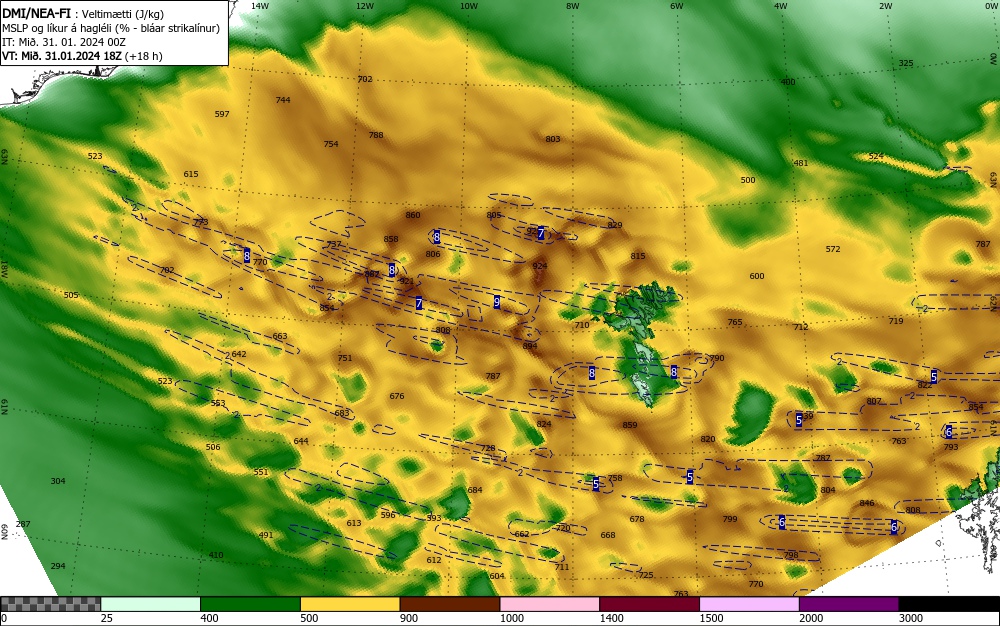Click the map value 846
The width and height of the screenshot is (1000, 626).
(x=867, y=503)
